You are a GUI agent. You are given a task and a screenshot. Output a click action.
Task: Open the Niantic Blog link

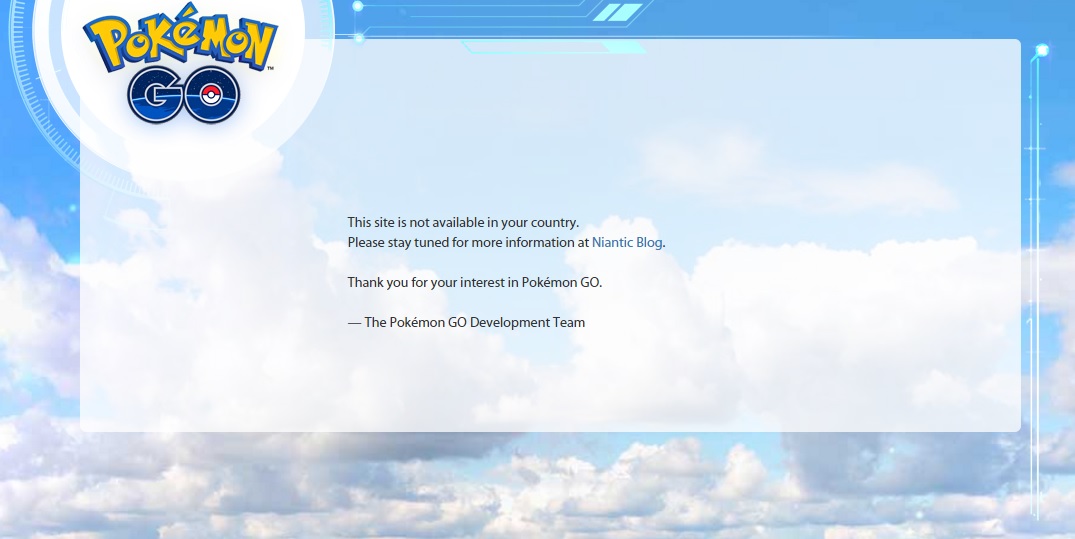click(627, 243)
